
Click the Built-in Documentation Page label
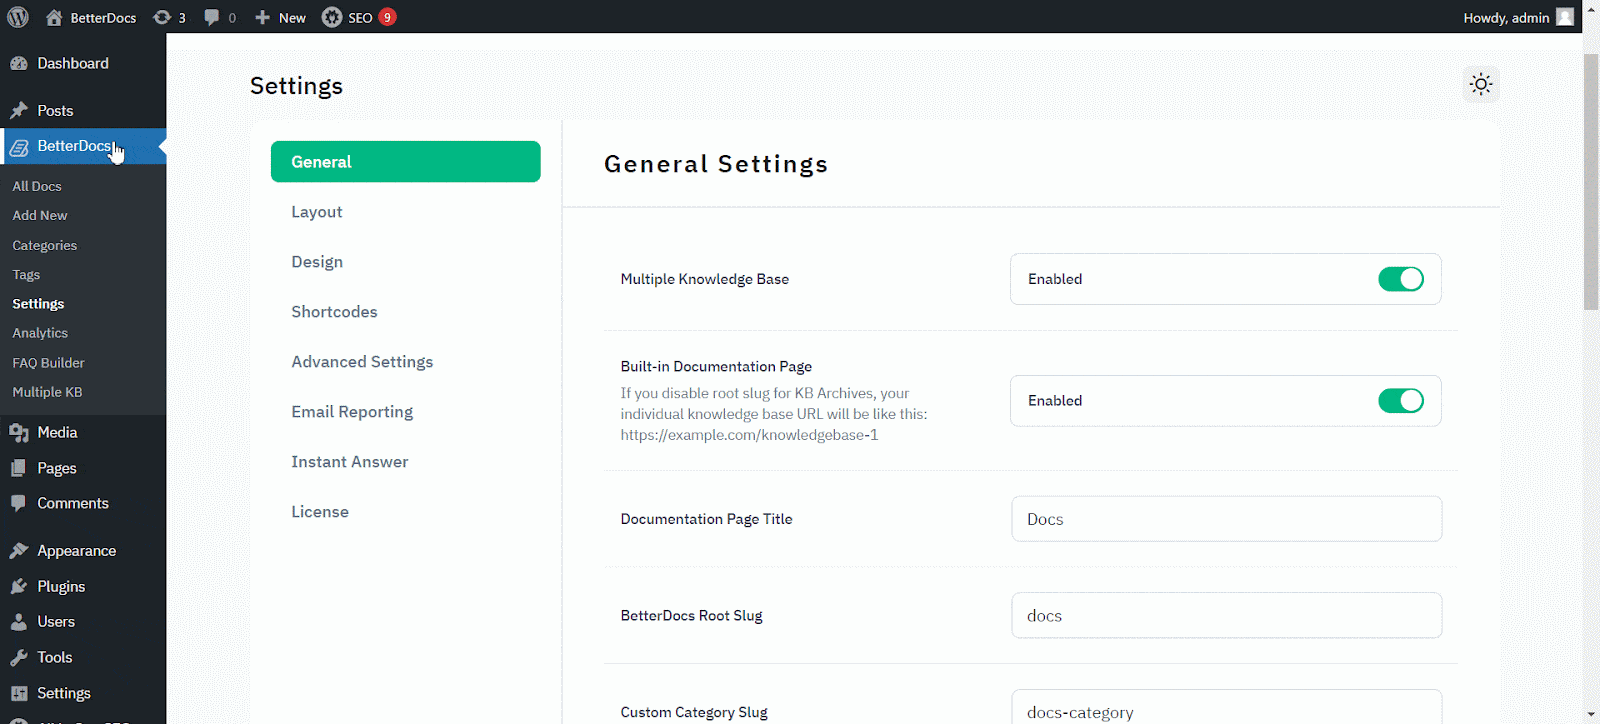click(716, 366)
